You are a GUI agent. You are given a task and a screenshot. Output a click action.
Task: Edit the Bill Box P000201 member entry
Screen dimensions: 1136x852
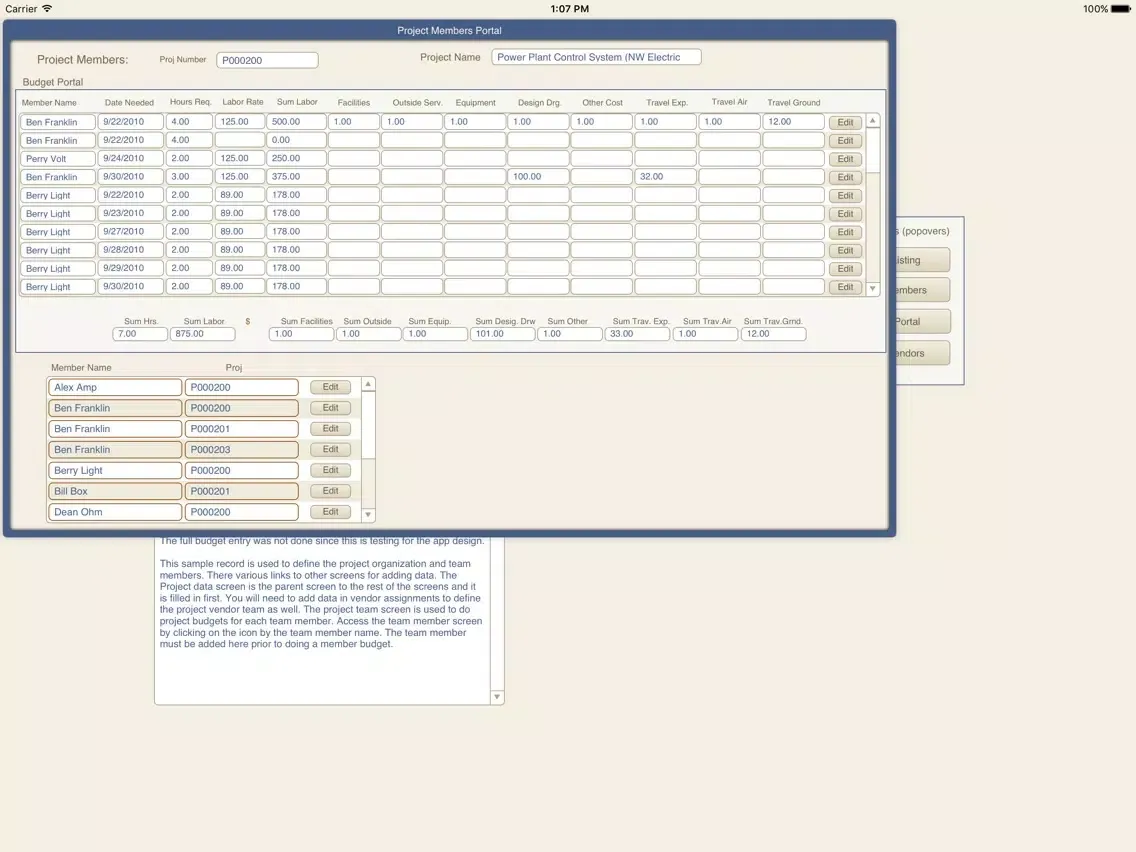(x=330, y=491)
